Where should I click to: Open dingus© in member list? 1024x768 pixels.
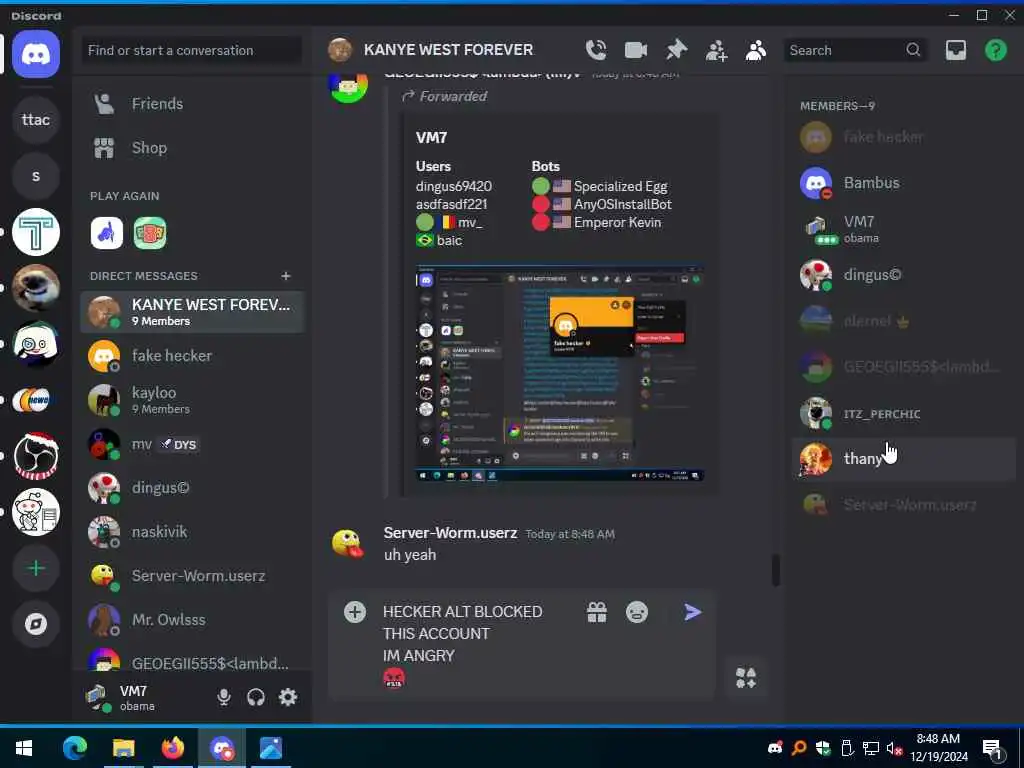coord(903,275)
